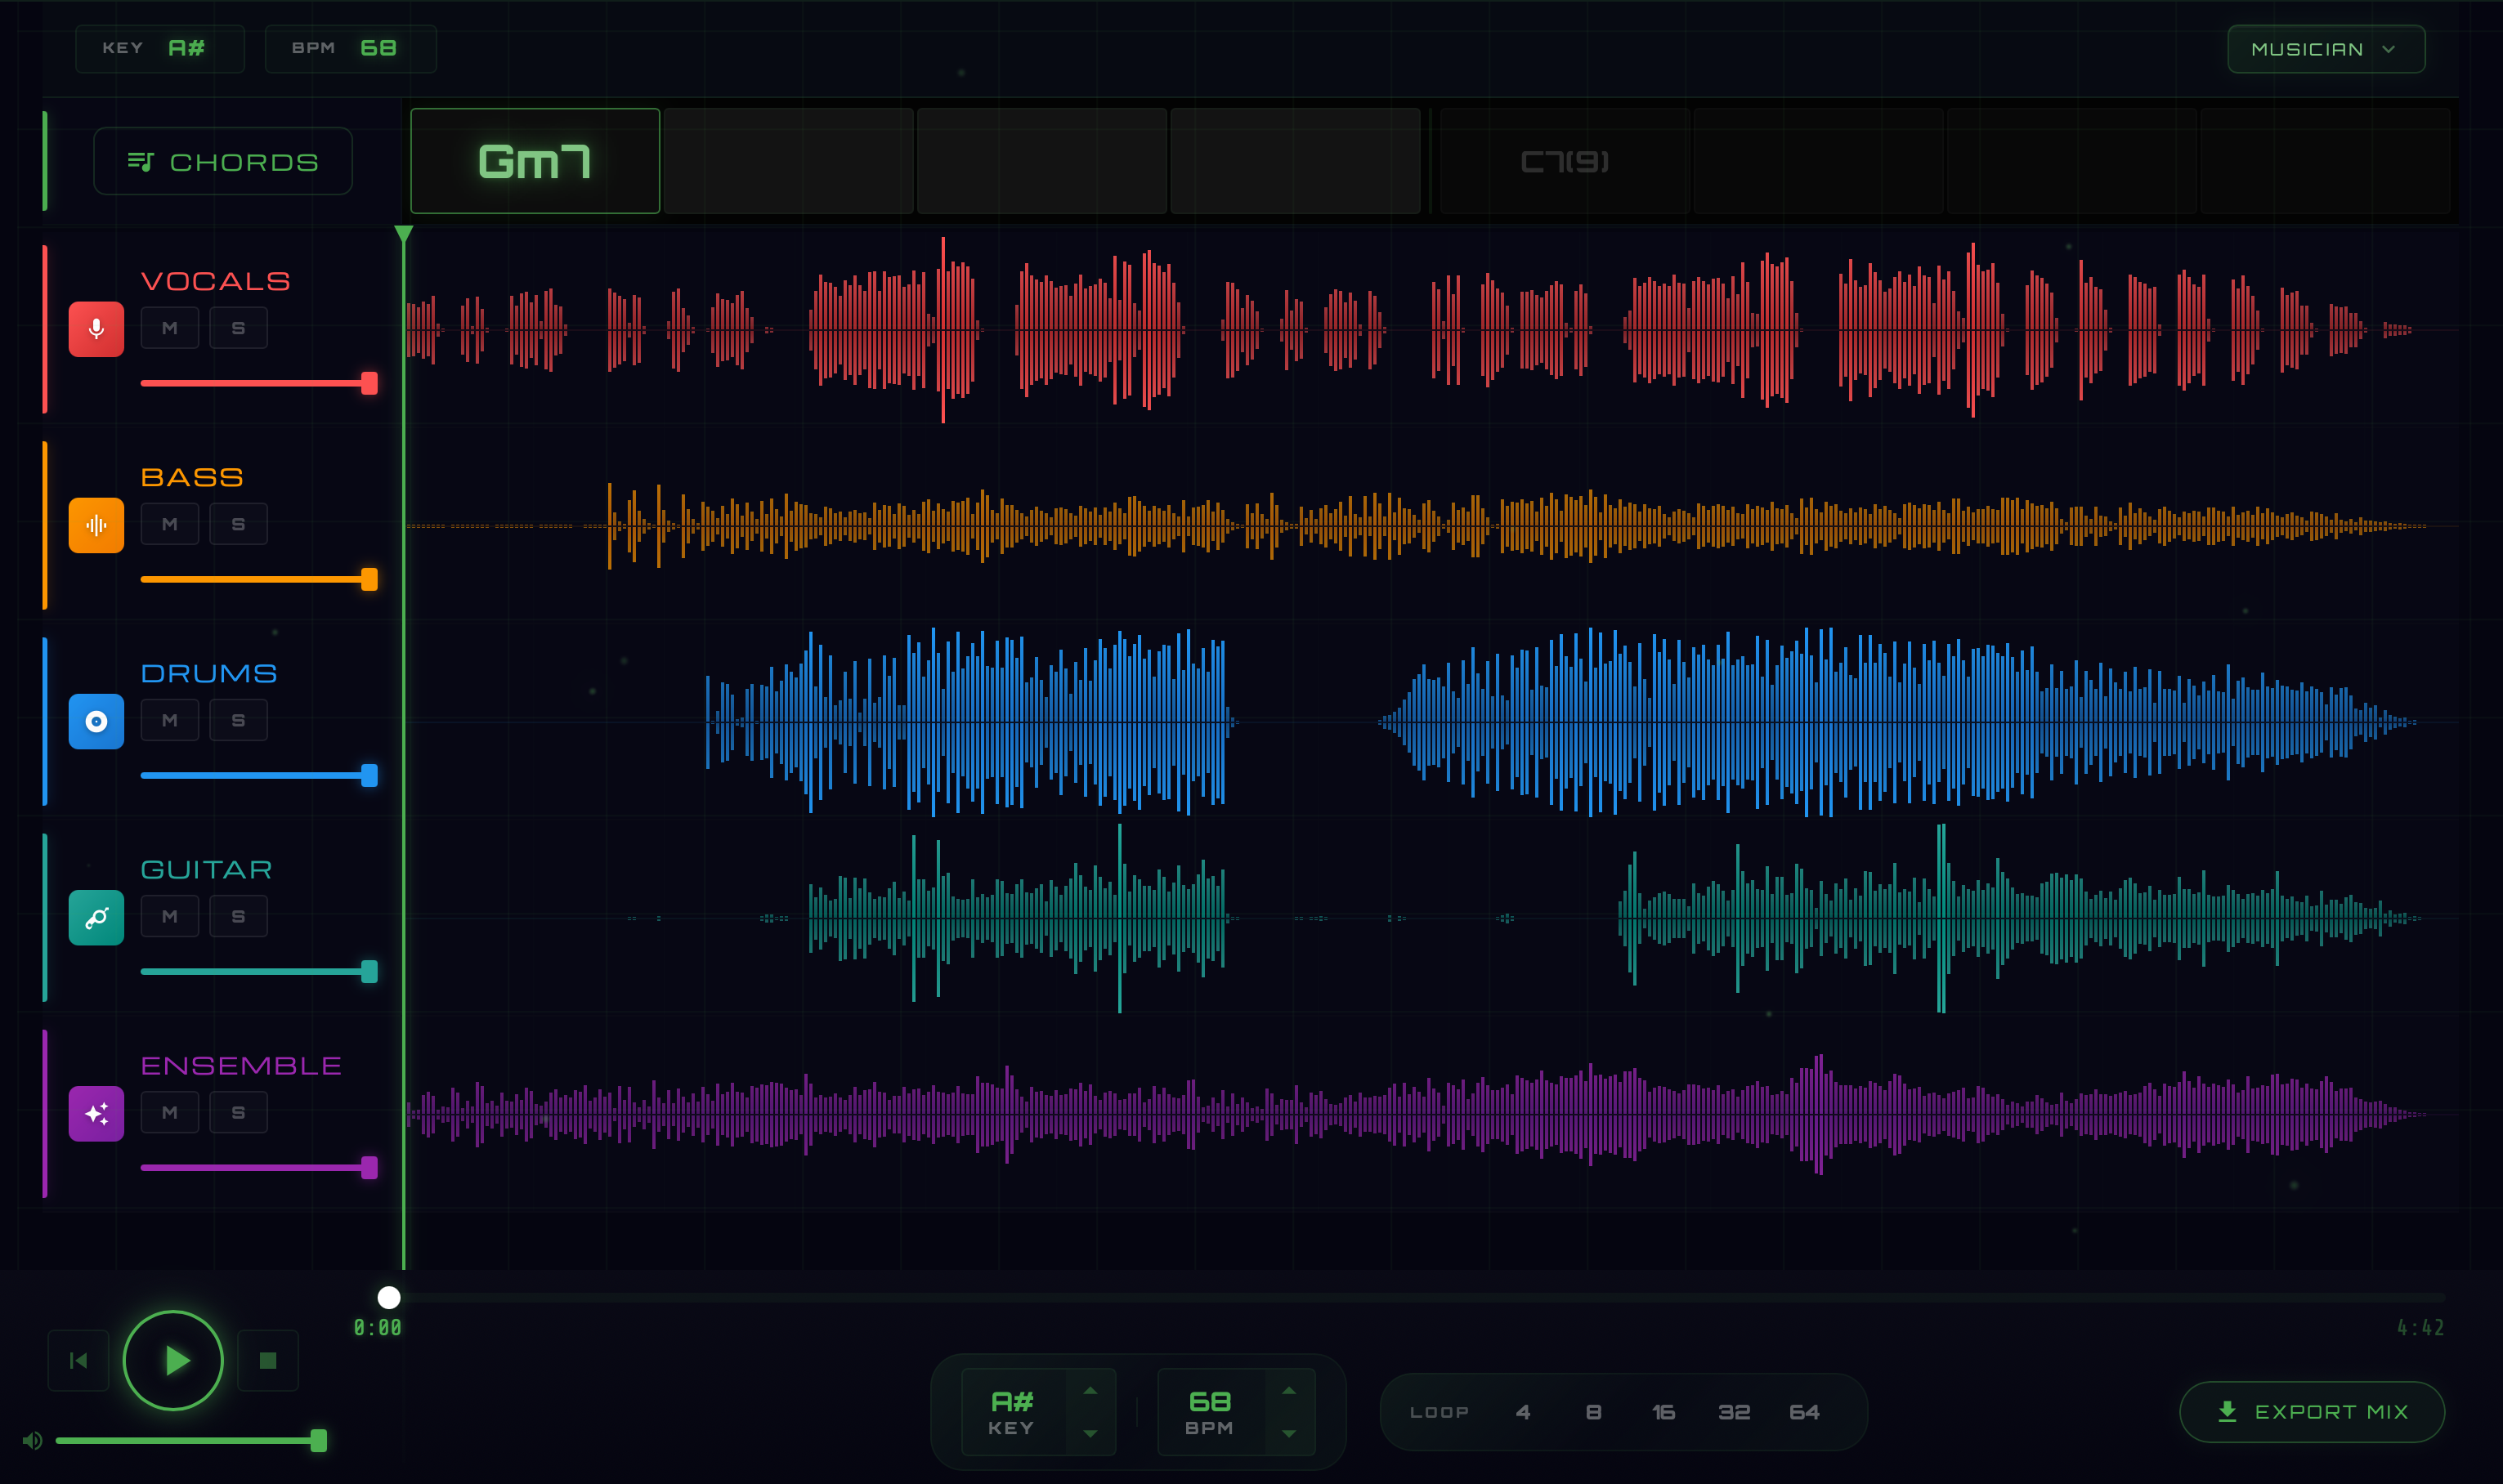The height and width of the screenshot is (1484, 2503).
Task: Set loop length to 16
Action: click(1665, 1411)
